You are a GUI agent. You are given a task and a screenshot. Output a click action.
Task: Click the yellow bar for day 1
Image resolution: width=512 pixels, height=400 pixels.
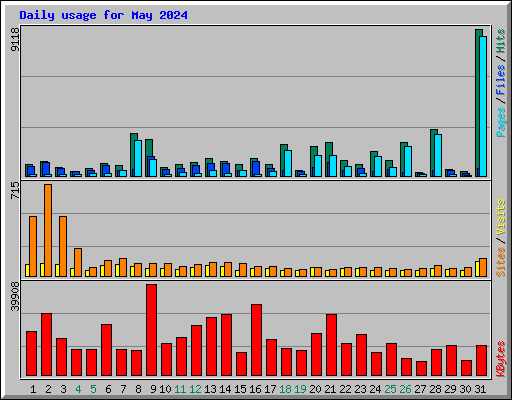[x=27, y=270]
